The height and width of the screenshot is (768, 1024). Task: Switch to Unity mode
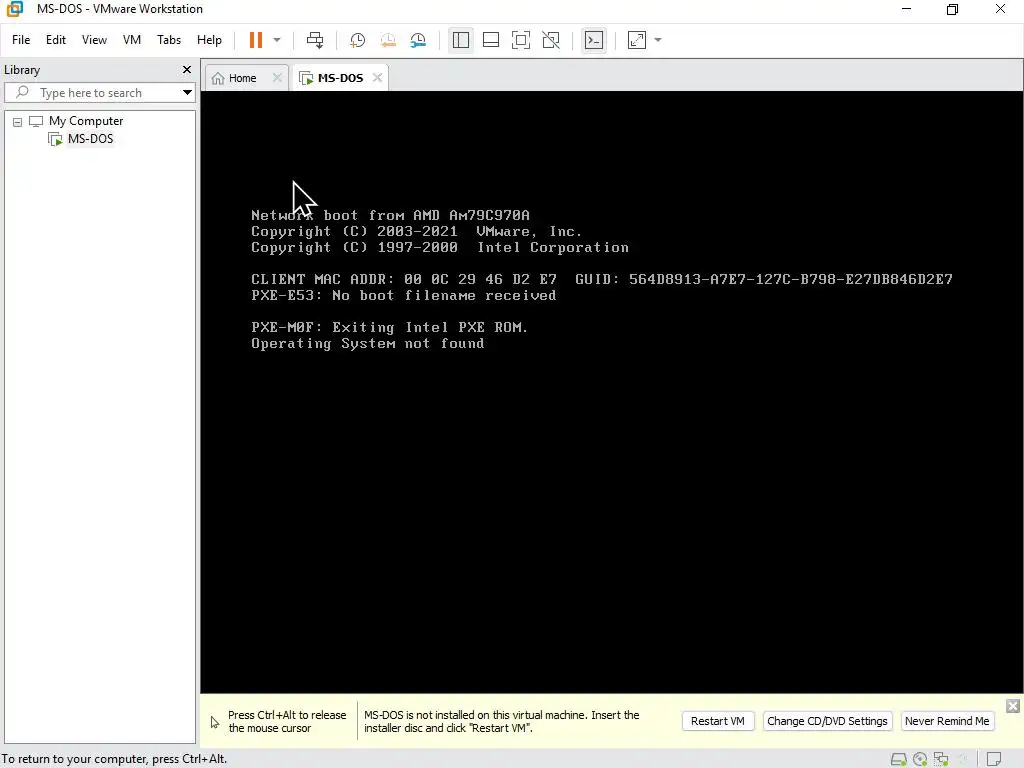point(551,40)
